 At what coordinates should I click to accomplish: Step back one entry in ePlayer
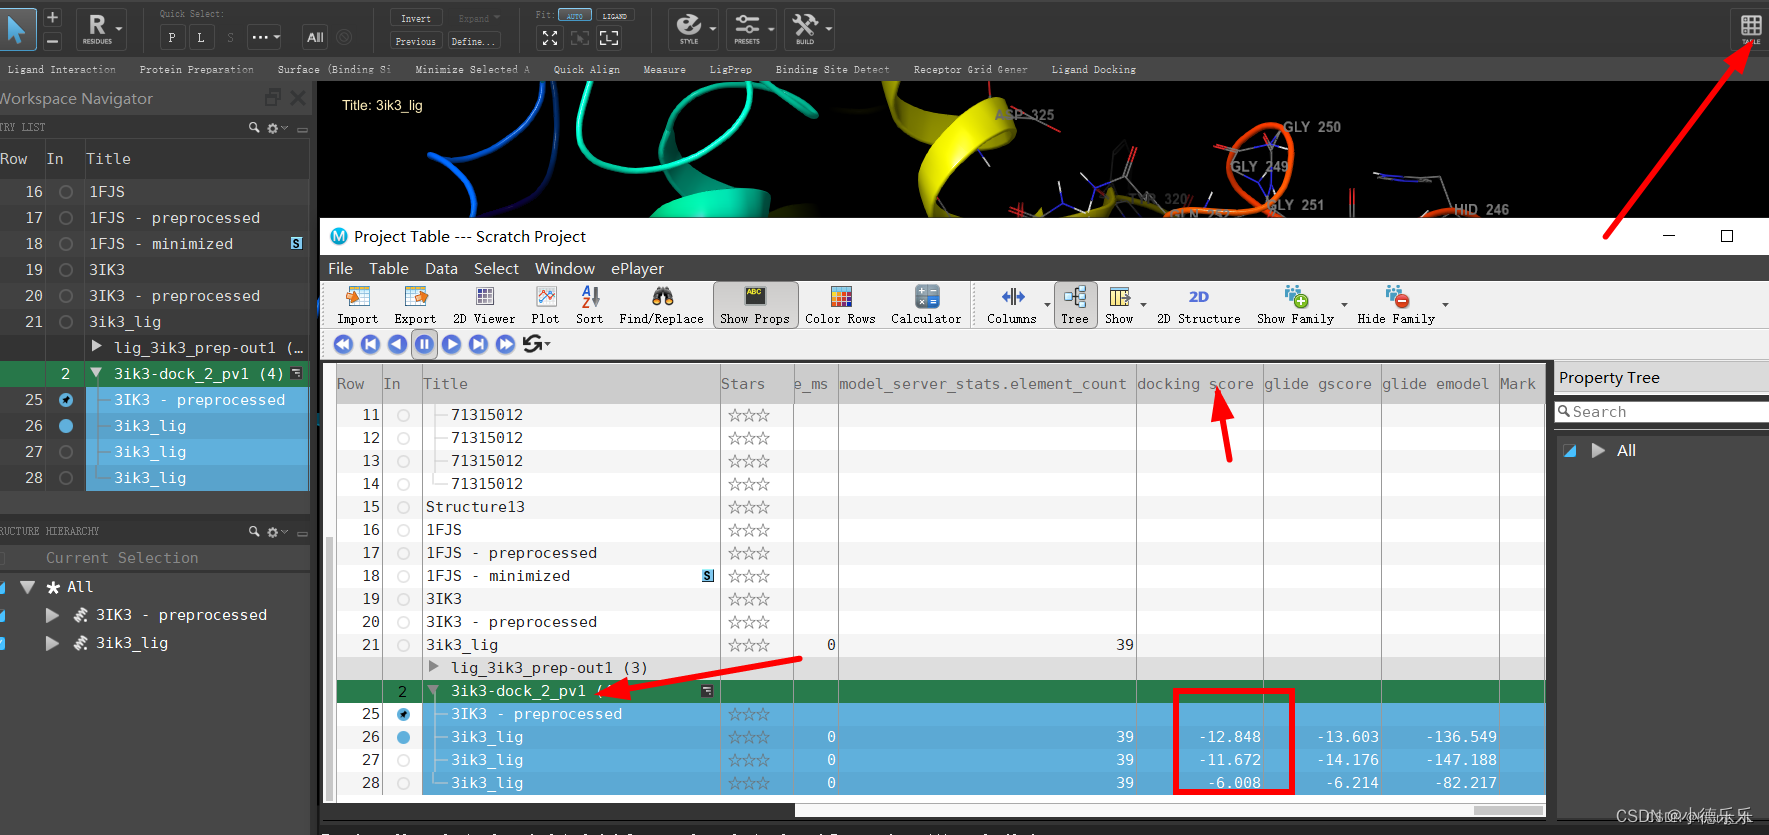click(397, 344)
